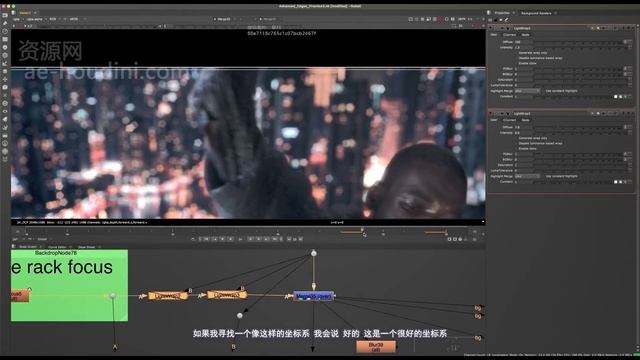Open the 3D nodes toolbar menu

coord(5,87)
